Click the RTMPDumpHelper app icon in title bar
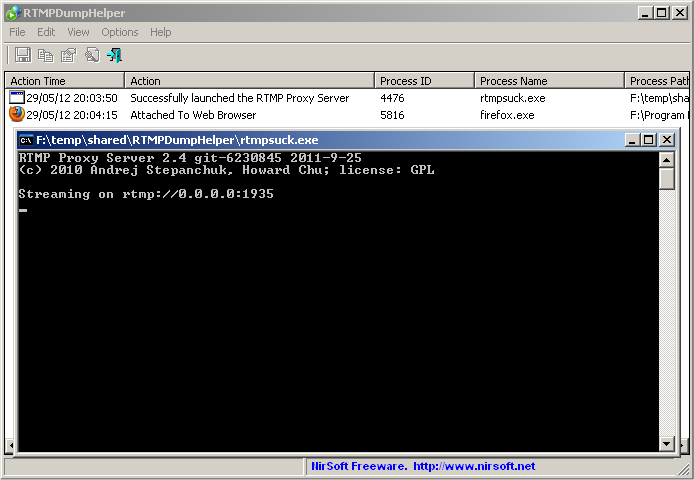 (13, 13)
